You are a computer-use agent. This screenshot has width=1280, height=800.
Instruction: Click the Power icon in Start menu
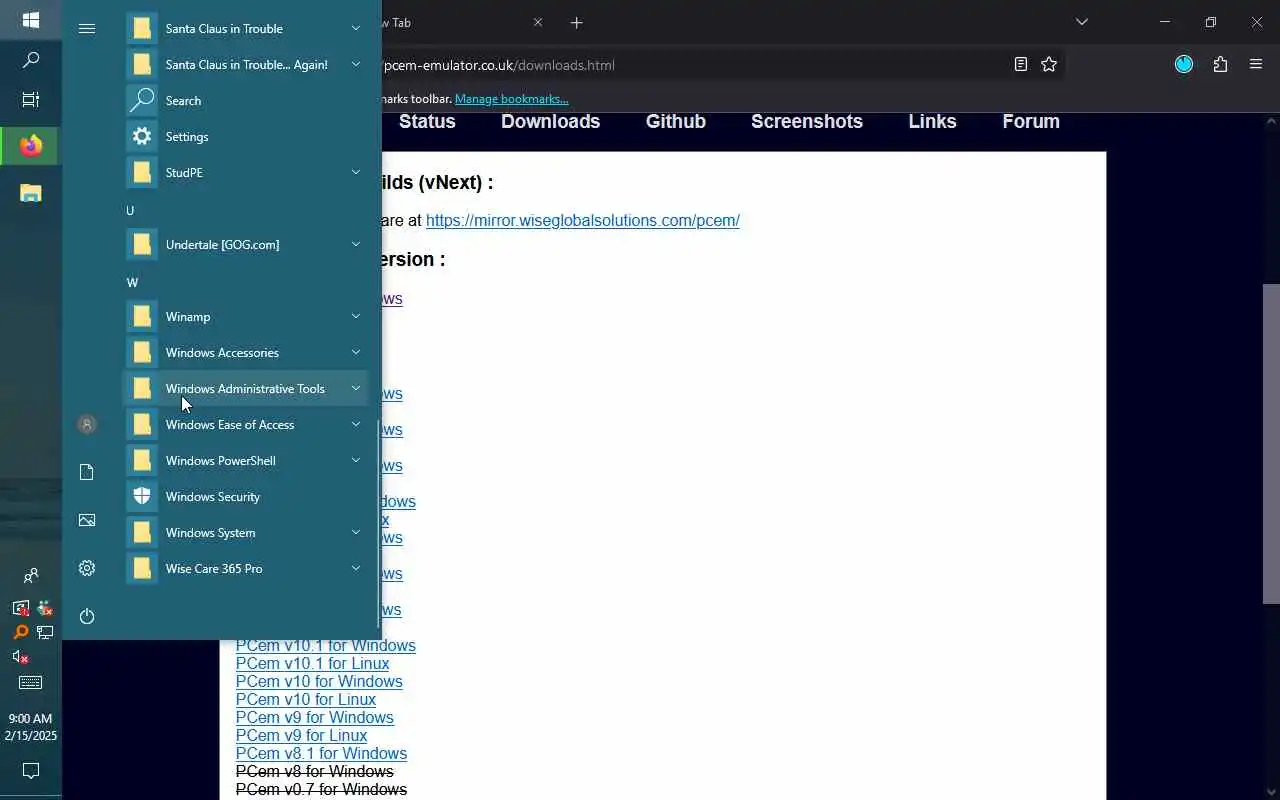(87, 616)
